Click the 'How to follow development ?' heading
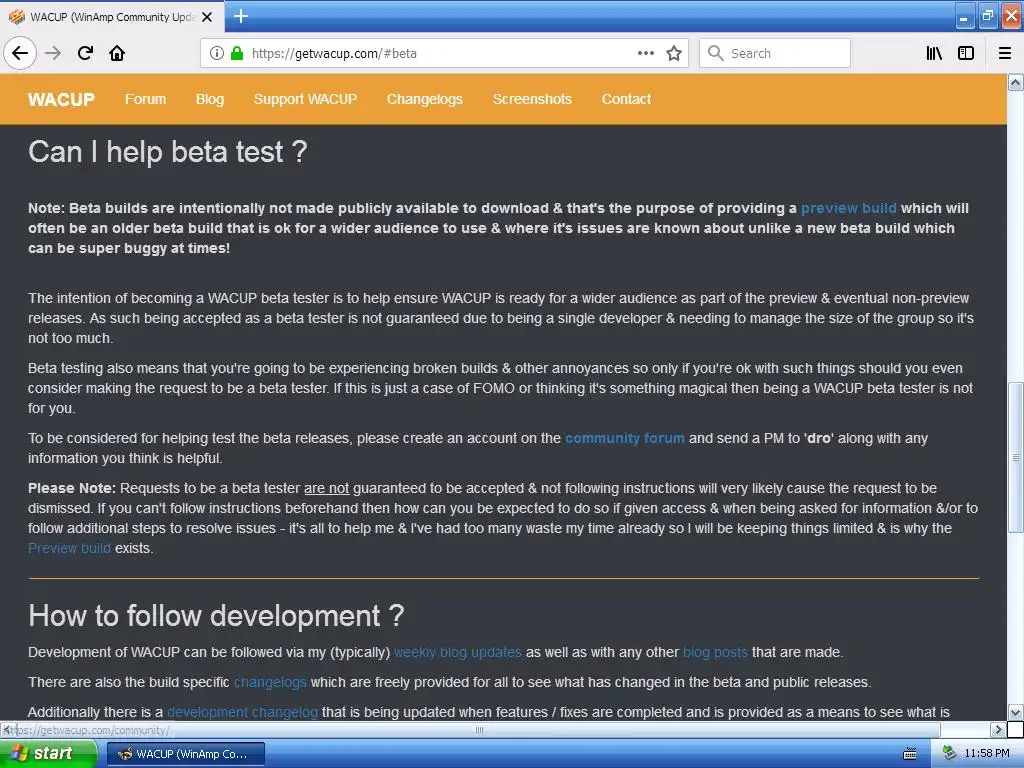The height and width of the screenshot is (768, 1024). [x=216, y=616]
